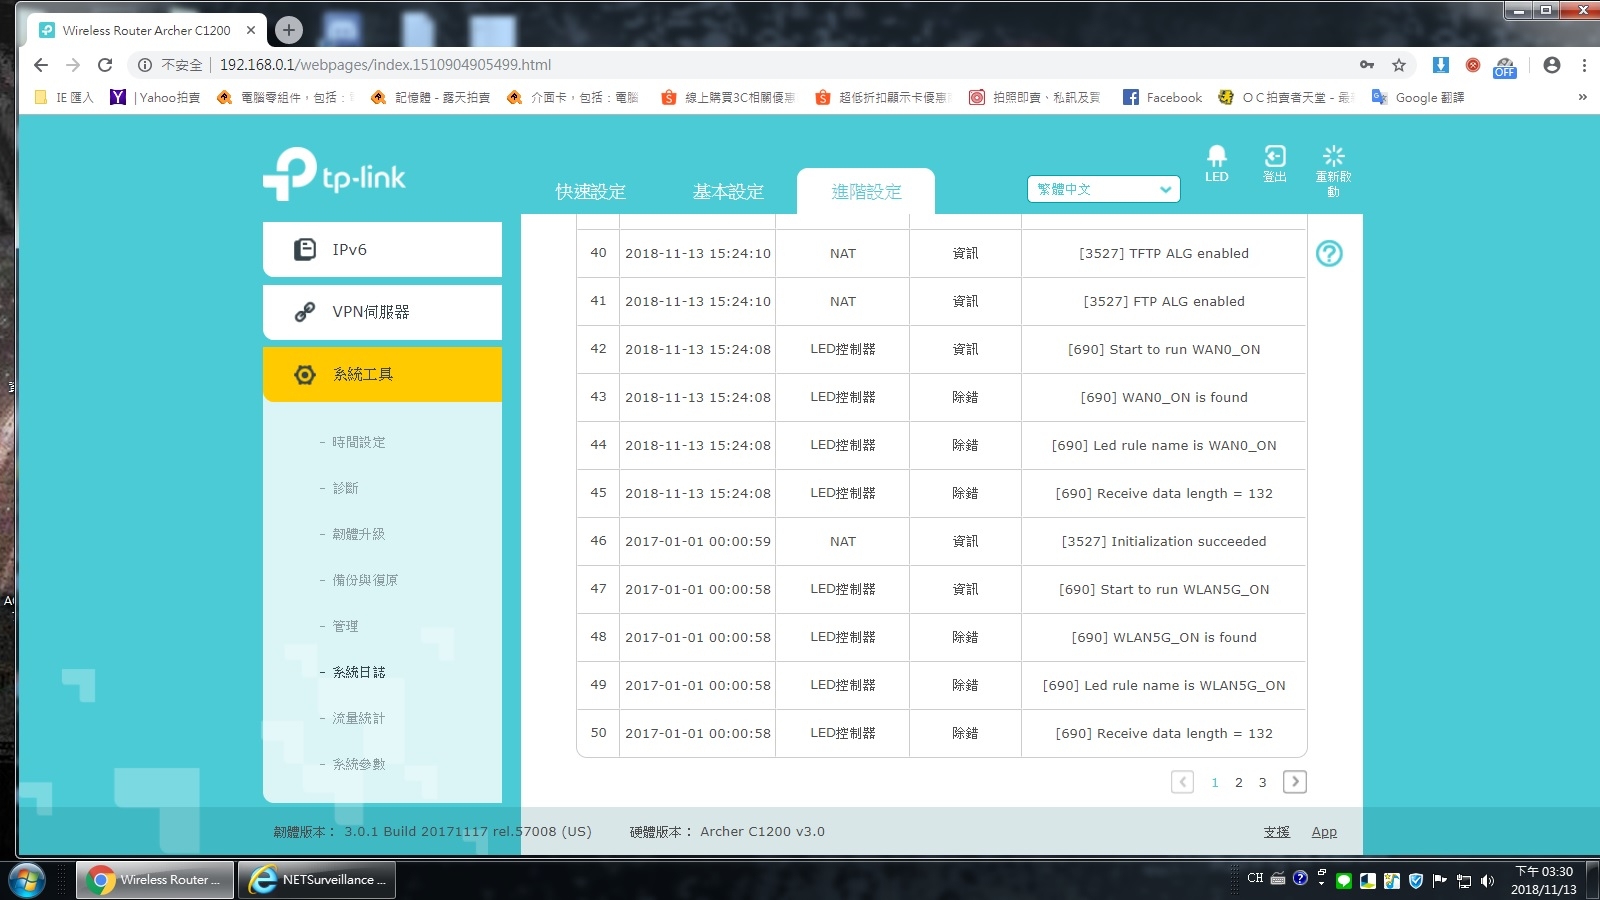
Task: Select 系統日誌 submenu item
Action: point(359,672)
